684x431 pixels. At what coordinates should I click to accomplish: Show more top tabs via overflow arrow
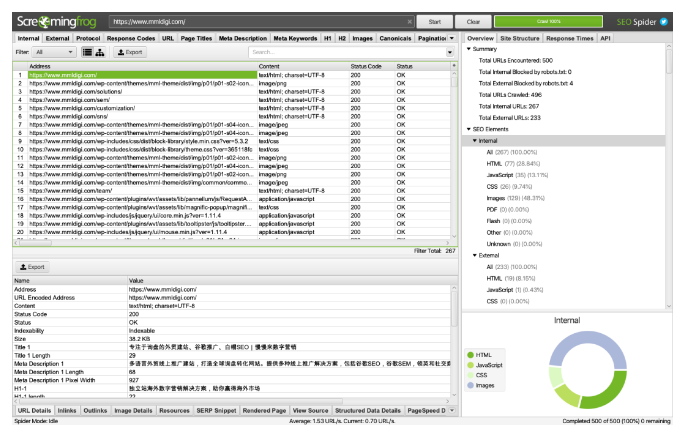coord(452,38)
